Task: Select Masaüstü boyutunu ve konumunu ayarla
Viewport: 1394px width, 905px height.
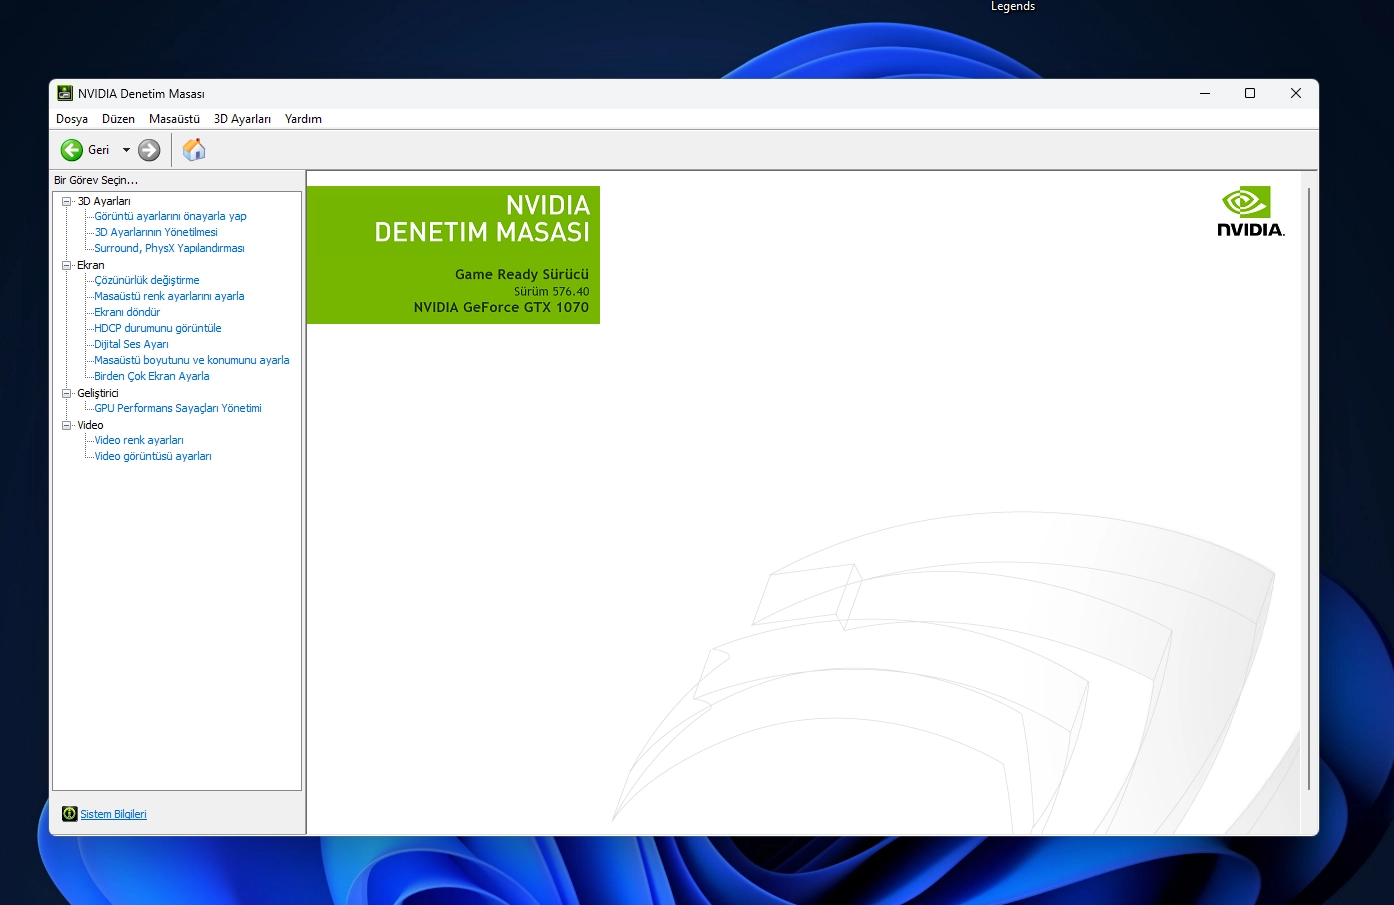Action: (x=192, y=360)
